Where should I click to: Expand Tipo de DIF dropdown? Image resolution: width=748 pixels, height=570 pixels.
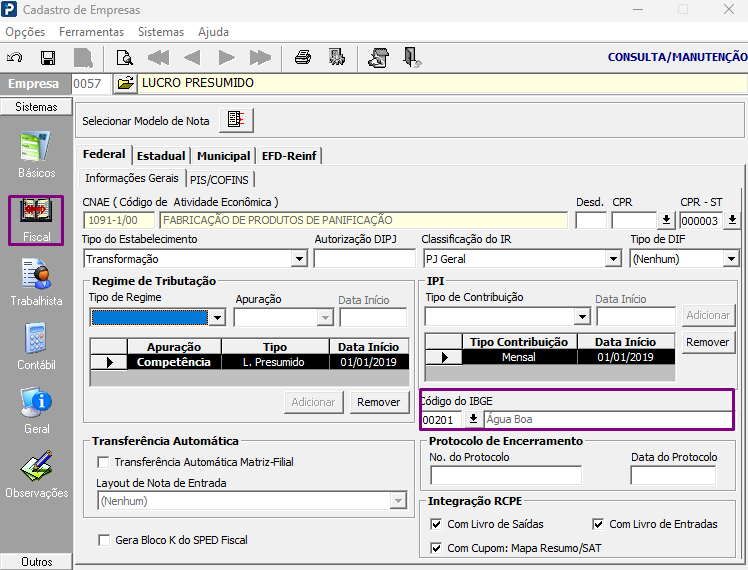tap(731, 259)
